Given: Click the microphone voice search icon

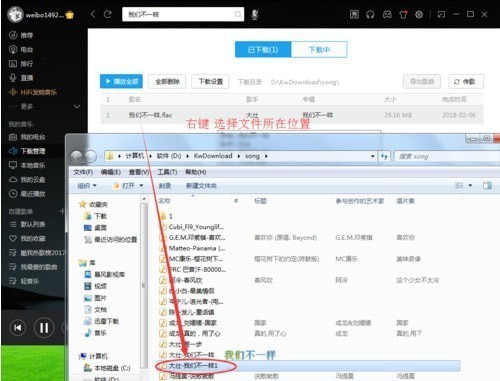Looking at the screenshot, I should 255,14.
